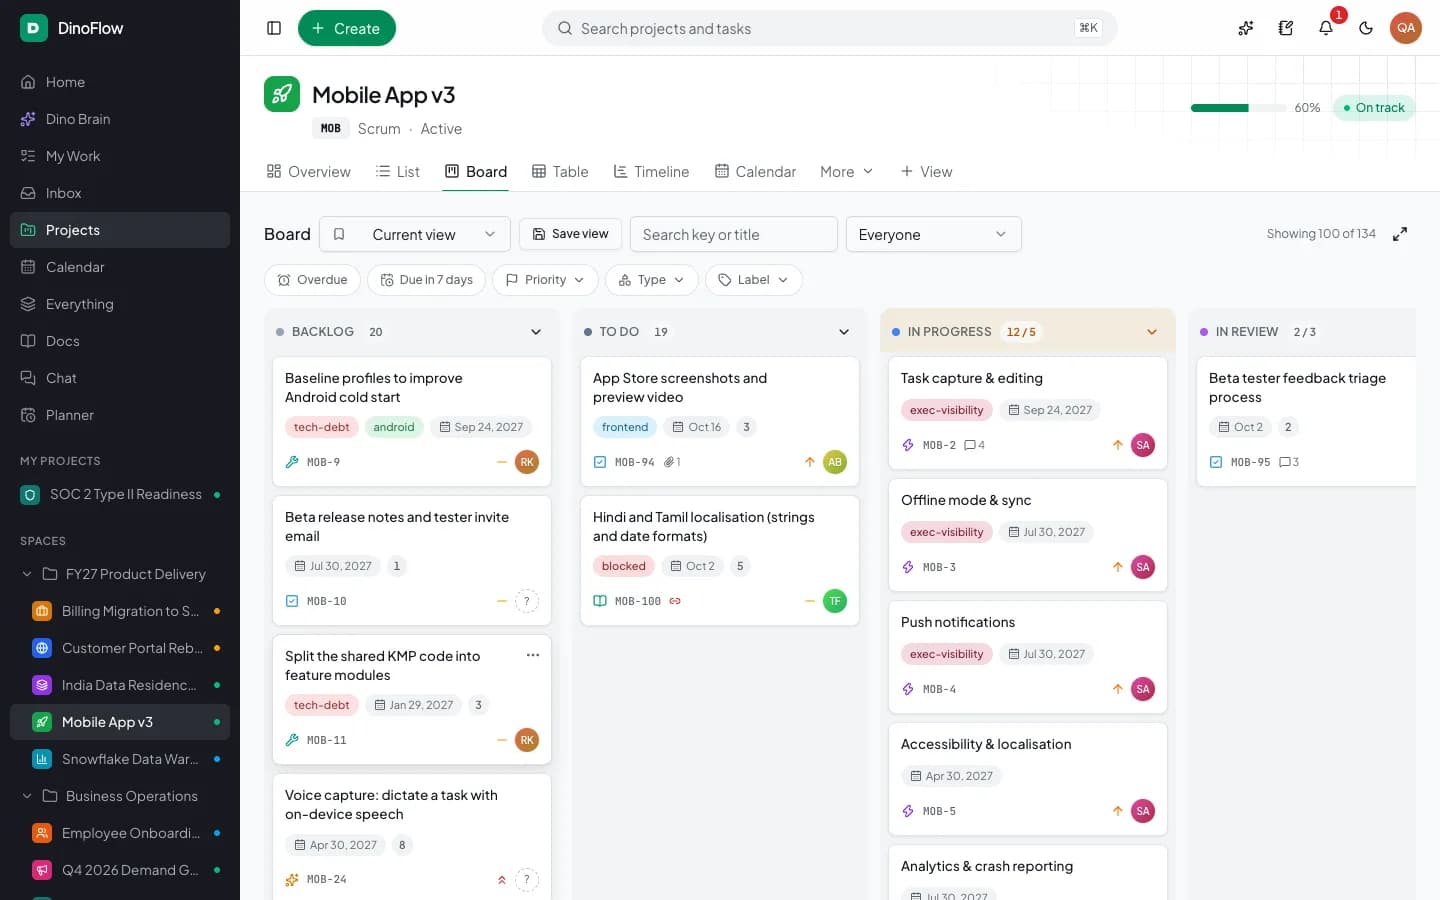Switch to the Calendar tab
The image size is (1440, 900).
pyautogui.click(x=756, y=172)
